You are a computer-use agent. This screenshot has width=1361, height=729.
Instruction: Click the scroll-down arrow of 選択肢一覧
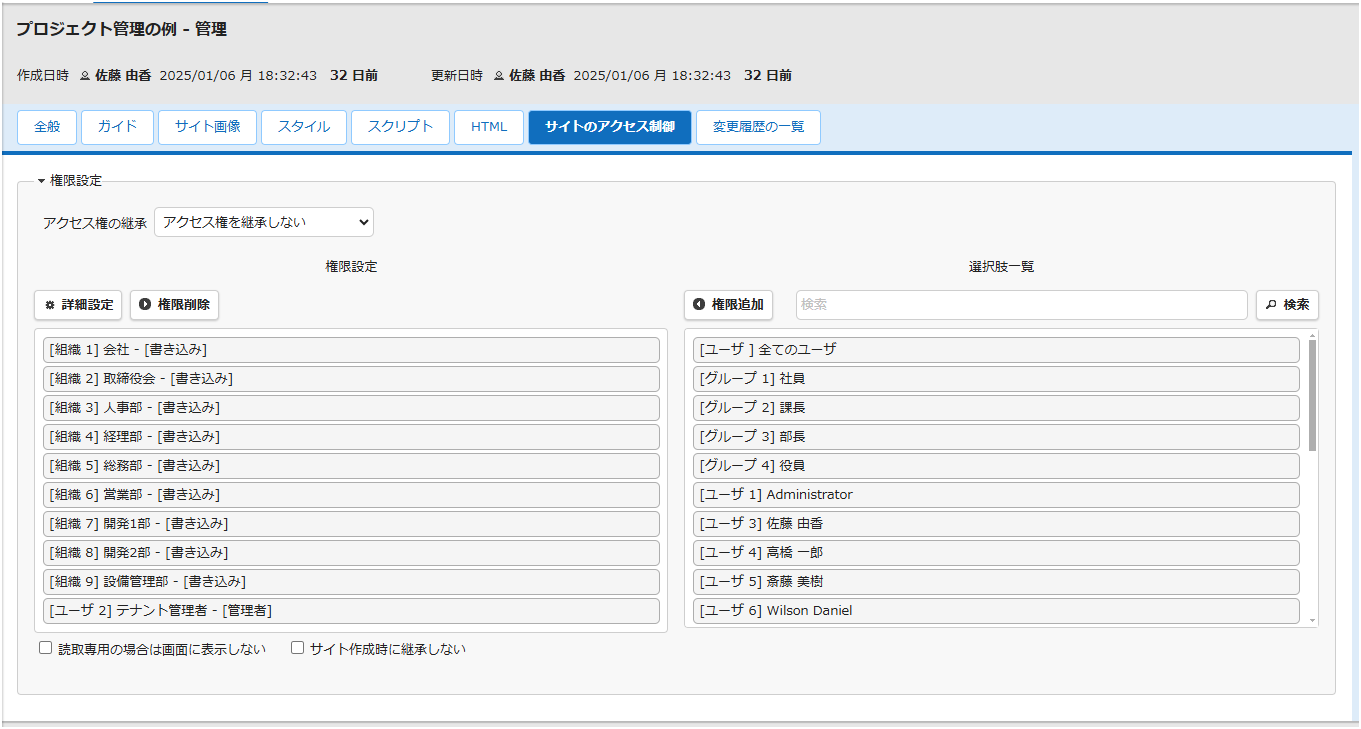click(1312, 621)
